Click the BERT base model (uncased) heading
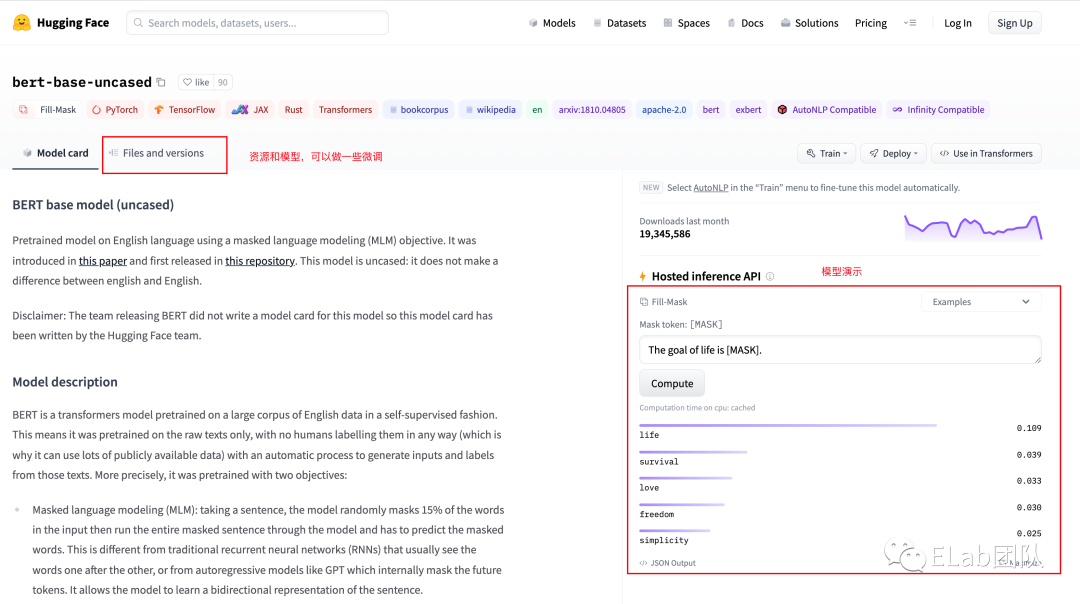The image size is (1080, 604). click(93, 205)
